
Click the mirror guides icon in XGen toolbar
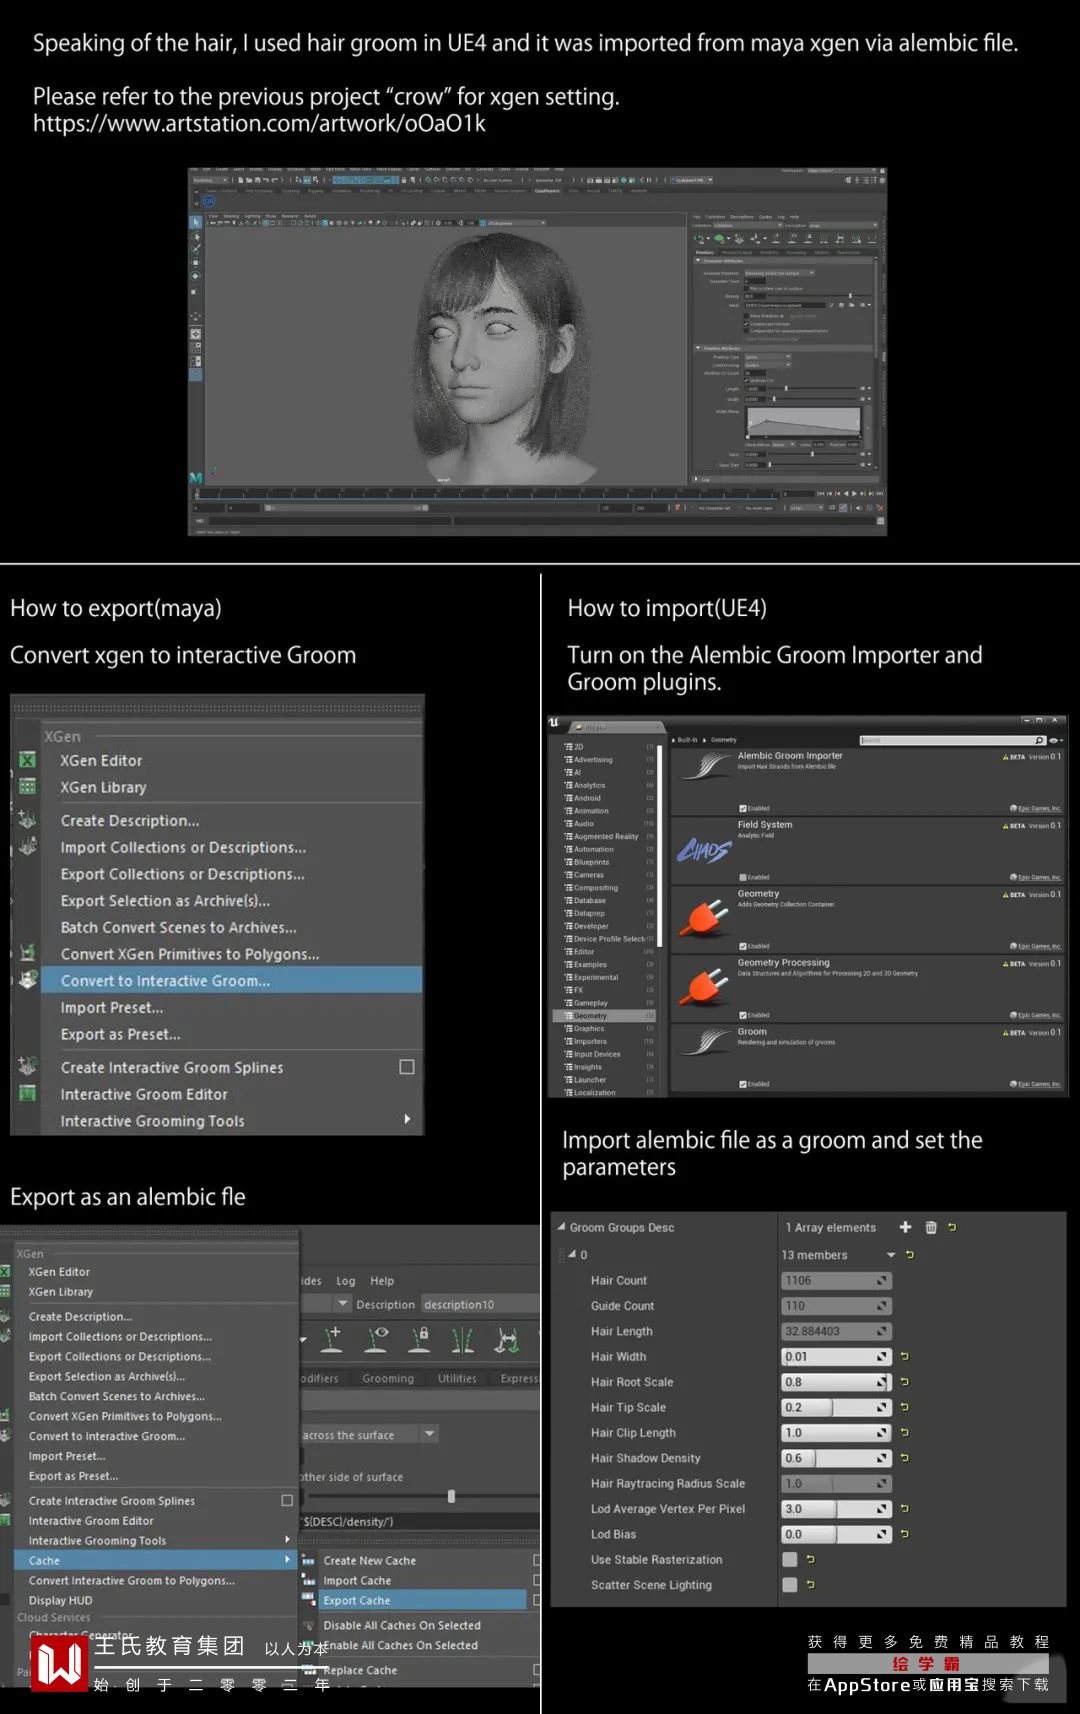pos(463,1338)
